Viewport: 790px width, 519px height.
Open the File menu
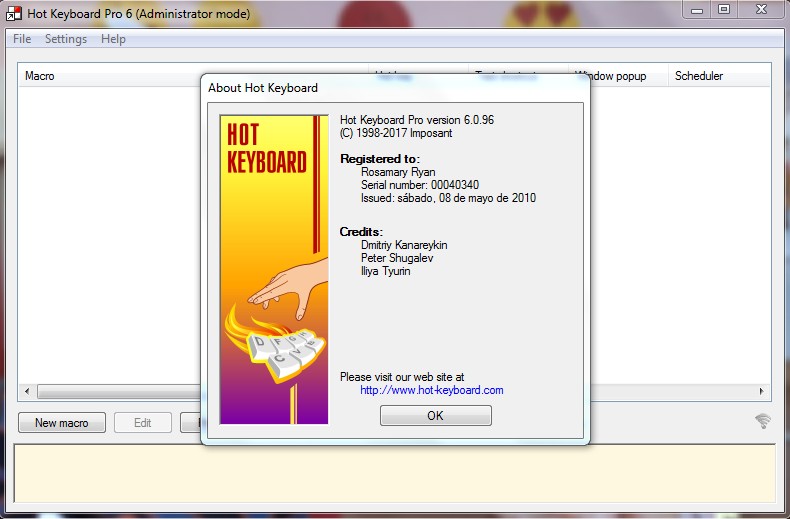click(x=22, y=39)
